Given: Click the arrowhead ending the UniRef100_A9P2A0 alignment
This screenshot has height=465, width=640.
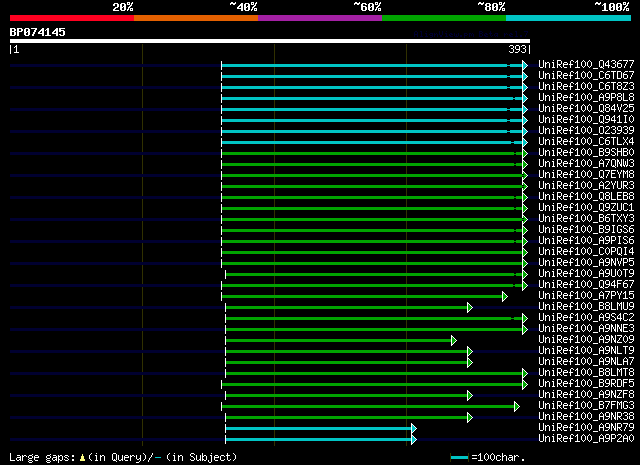Looking at the screenshot, I should point(414,440).
